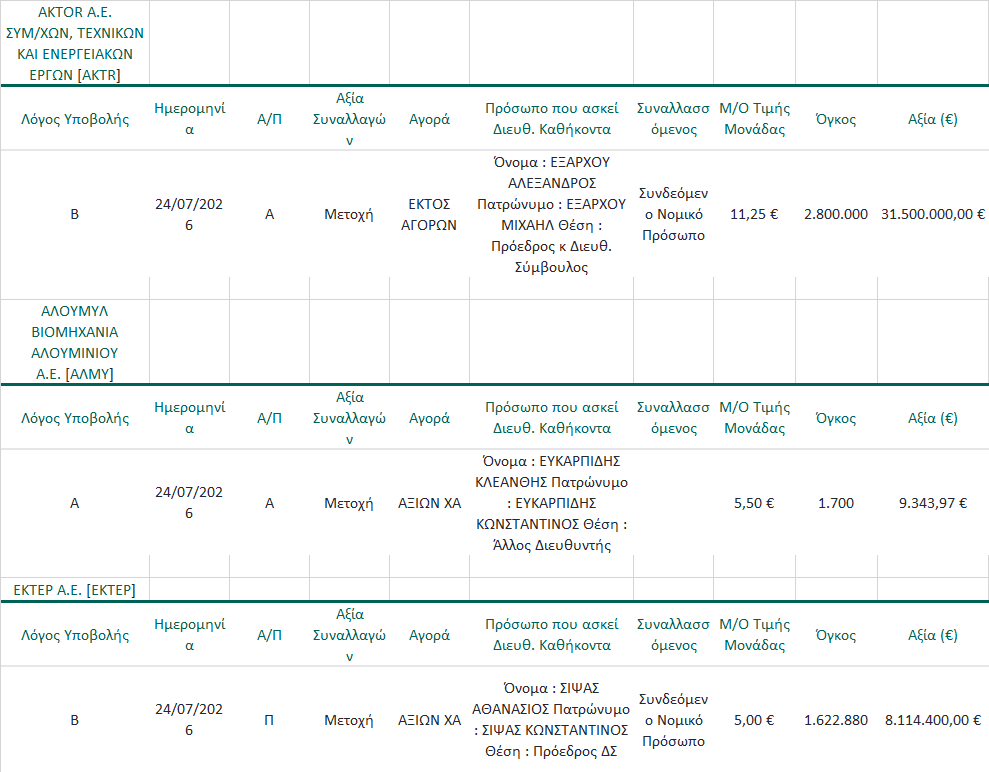989x772 pixels.
Task: Click the volume 2.800.000
Action: point(836,214)
